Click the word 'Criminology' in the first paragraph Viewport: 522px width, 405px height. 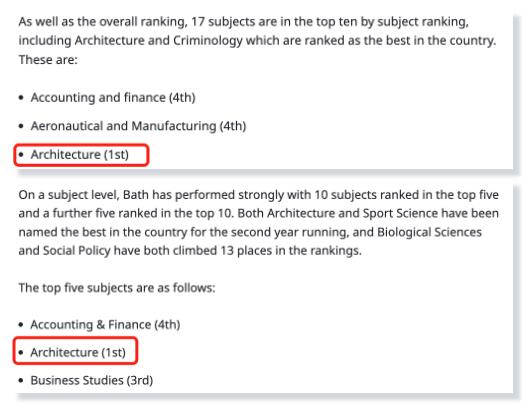click(x=208, y=41)
